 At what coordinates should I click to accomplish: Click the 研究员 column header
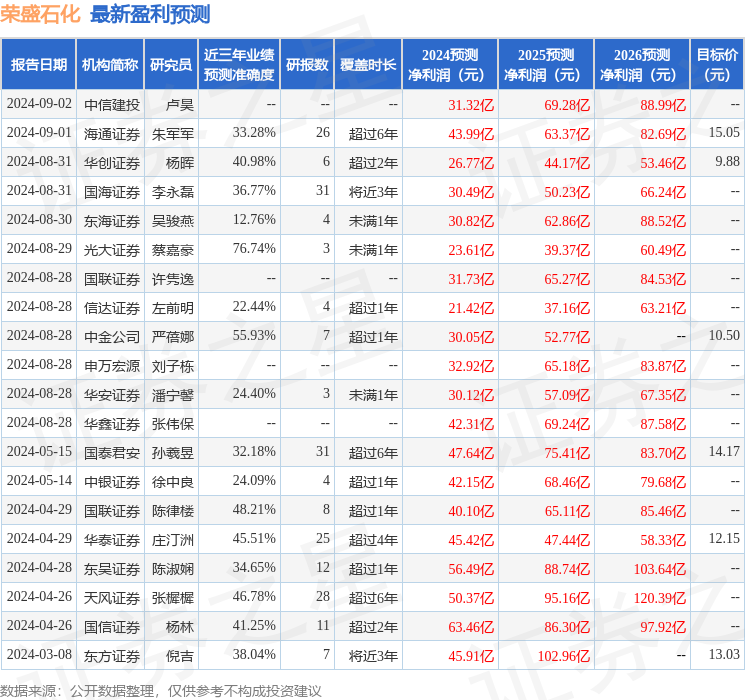(171, 64)
